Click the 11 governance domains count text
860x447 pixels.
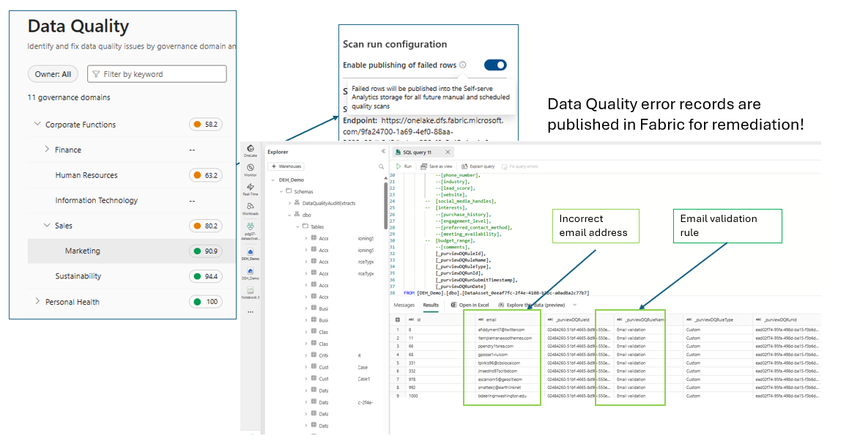(69, 97)
